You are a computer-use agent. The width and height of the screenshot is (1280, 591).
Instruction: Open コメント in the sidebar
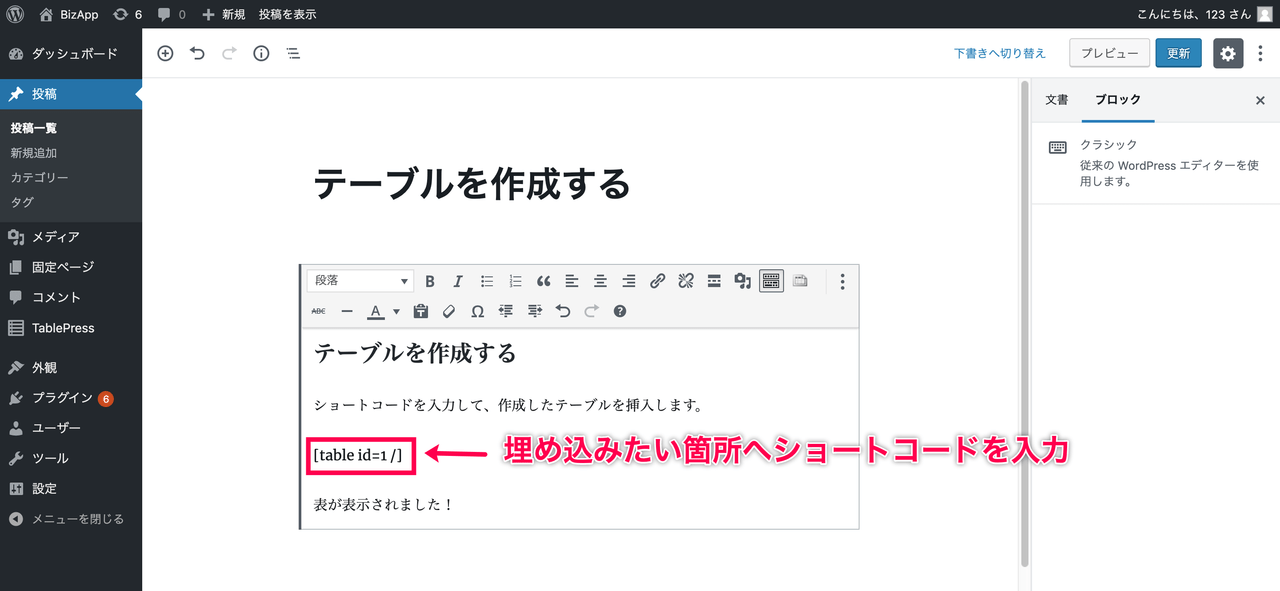click(71, 297)
